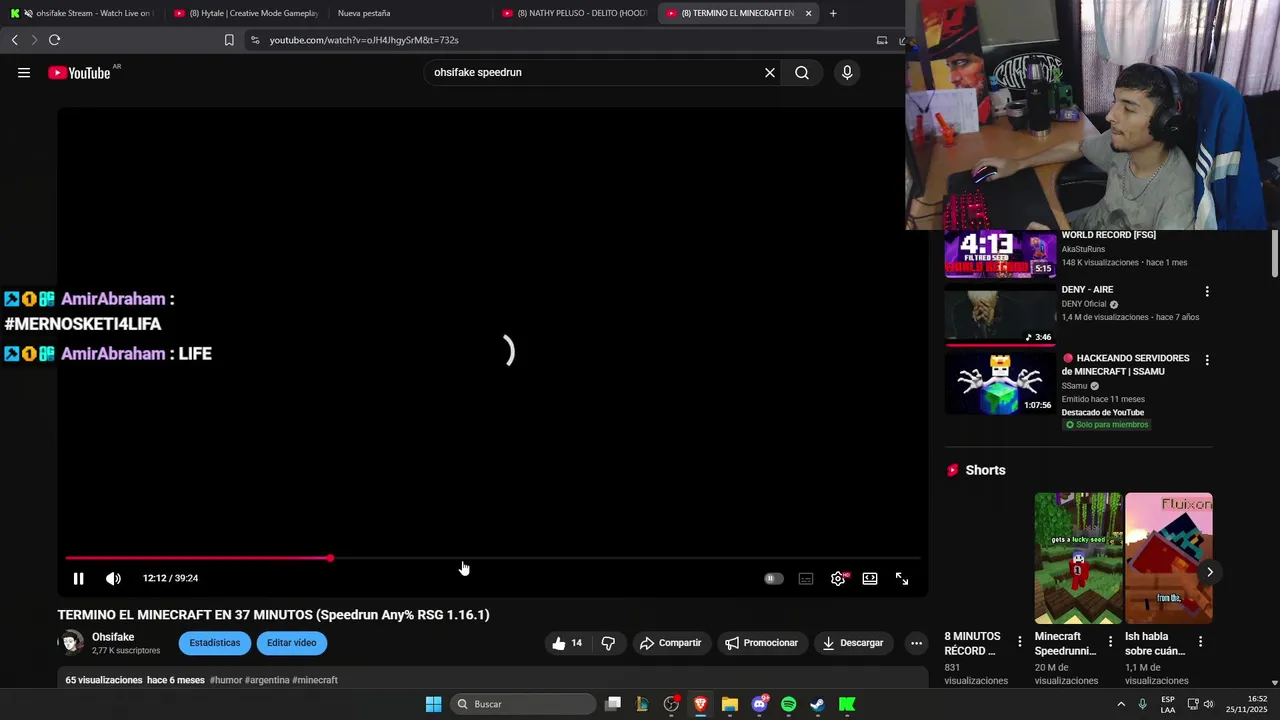Toggle subtitles in the video player
Screen dimensions: 1280x720
pyautogui.click(x=806, y=578)
